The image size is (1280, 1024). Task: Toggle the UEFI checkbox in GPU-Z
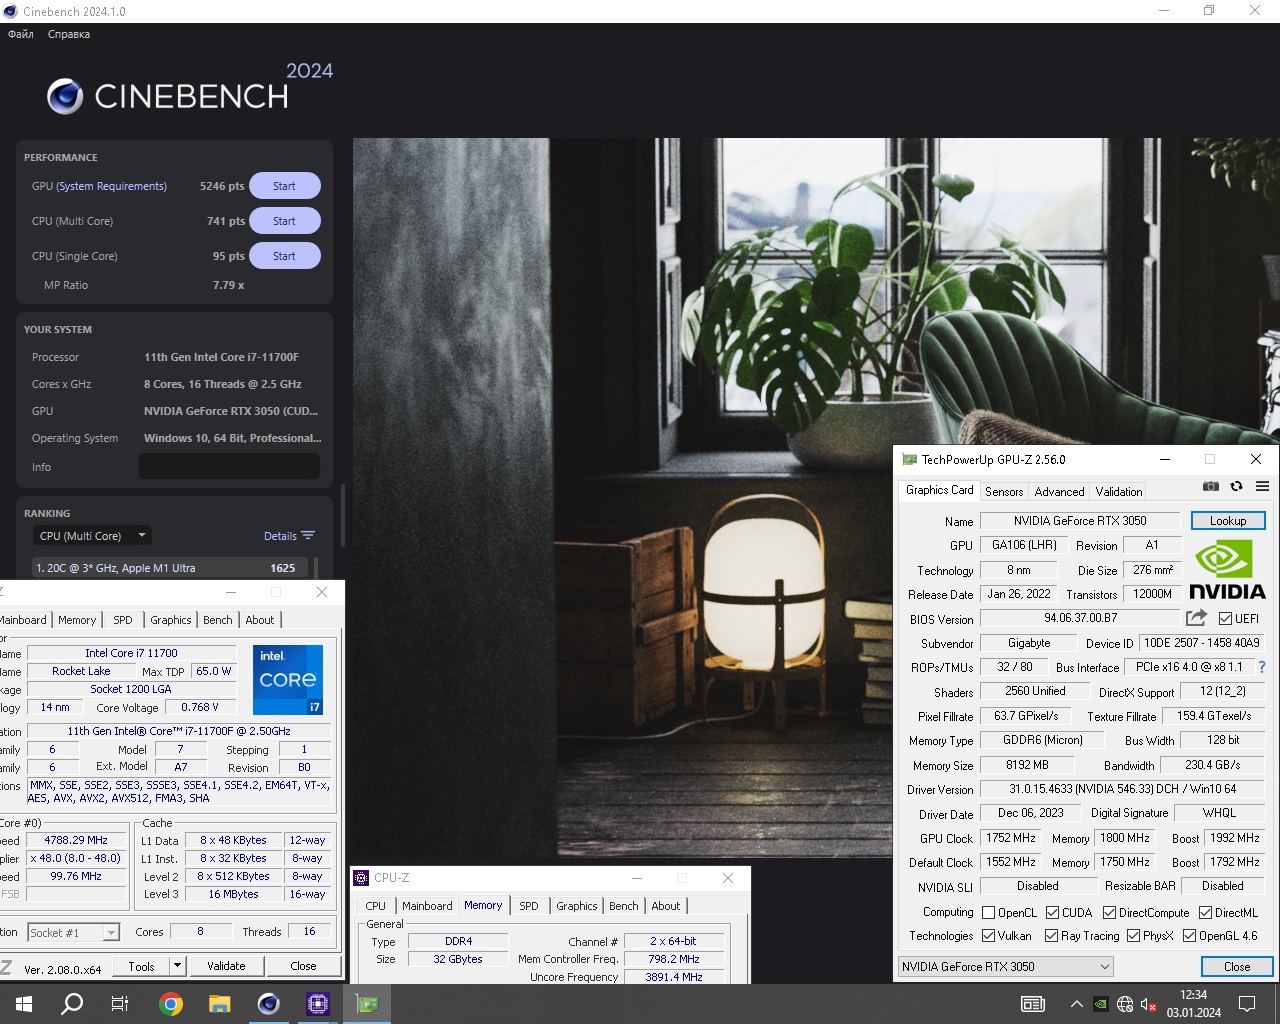[1225, 619]
